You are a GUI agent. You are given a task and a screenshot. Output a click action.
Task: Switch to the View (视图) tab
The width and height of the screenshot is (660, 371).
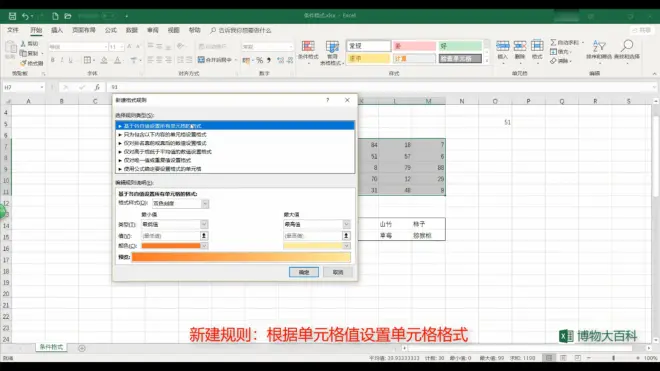pos(173,30)
